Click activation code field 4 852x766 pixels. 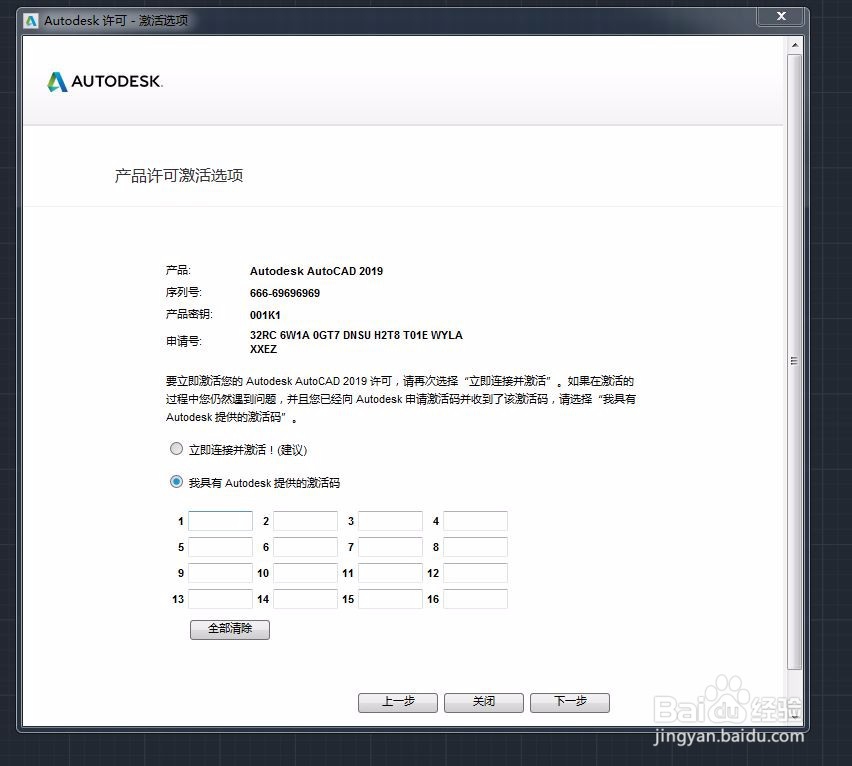pos(475,521)
